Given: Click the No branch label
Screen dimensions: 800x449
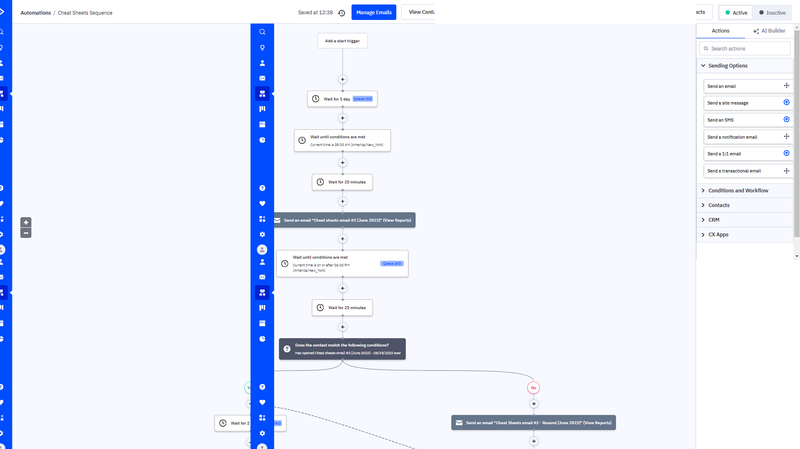Looking at the screenshot, I should pyautogui.click(x=533, y=388).
